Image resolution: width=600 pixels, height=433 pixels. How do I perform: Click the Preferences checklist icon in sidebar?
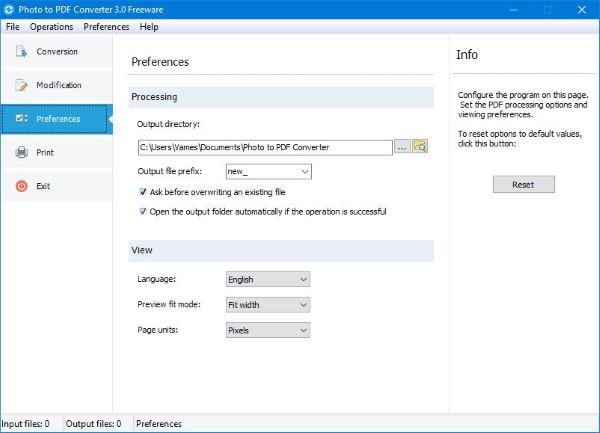click(21, 118)
